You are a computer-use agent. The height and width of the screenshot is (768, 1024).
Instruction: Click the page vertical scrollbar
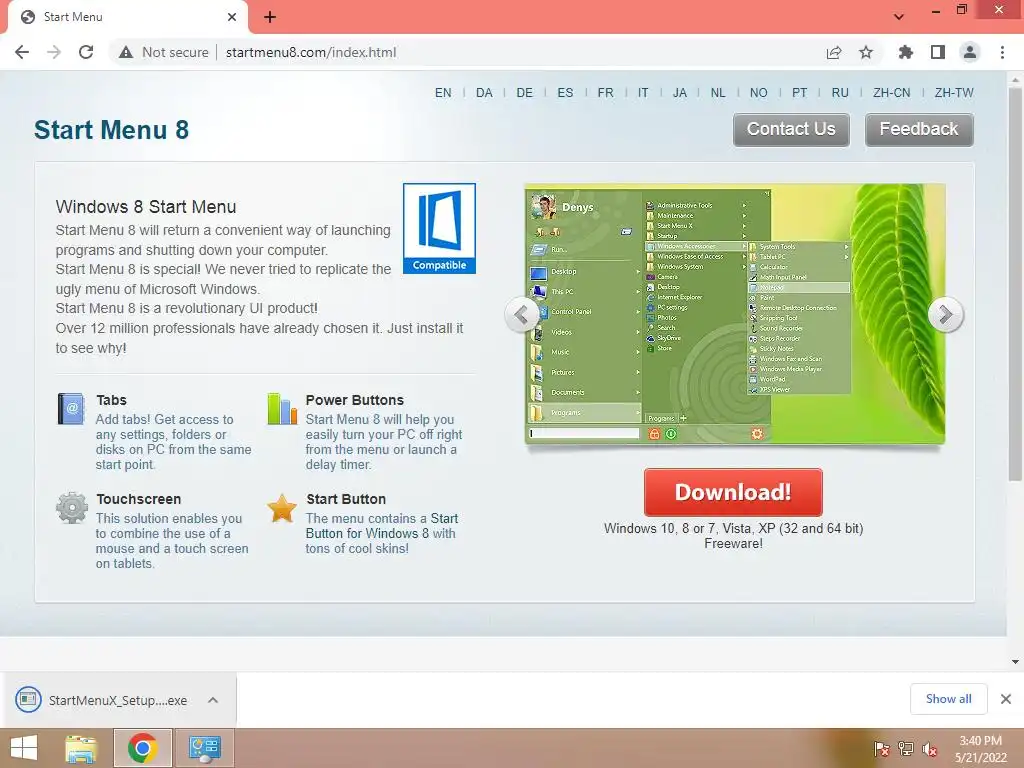point(1015,284)
